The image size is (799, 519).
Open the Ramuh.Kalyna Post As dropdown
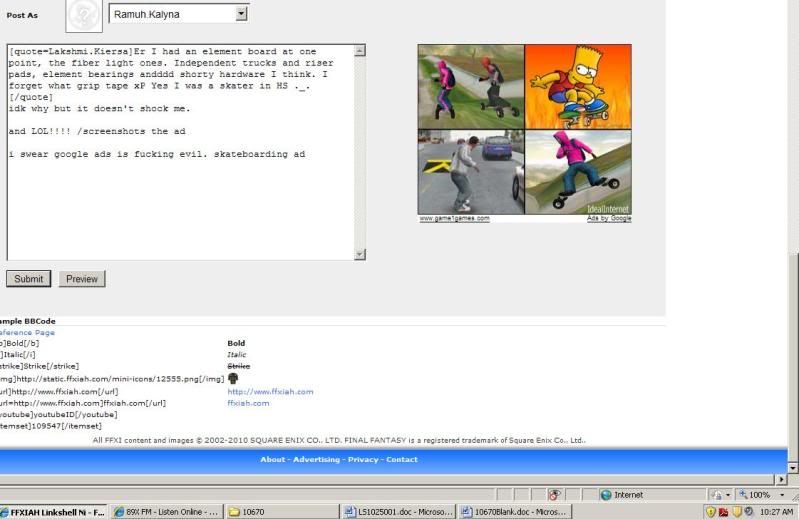[x=241, y=14]
